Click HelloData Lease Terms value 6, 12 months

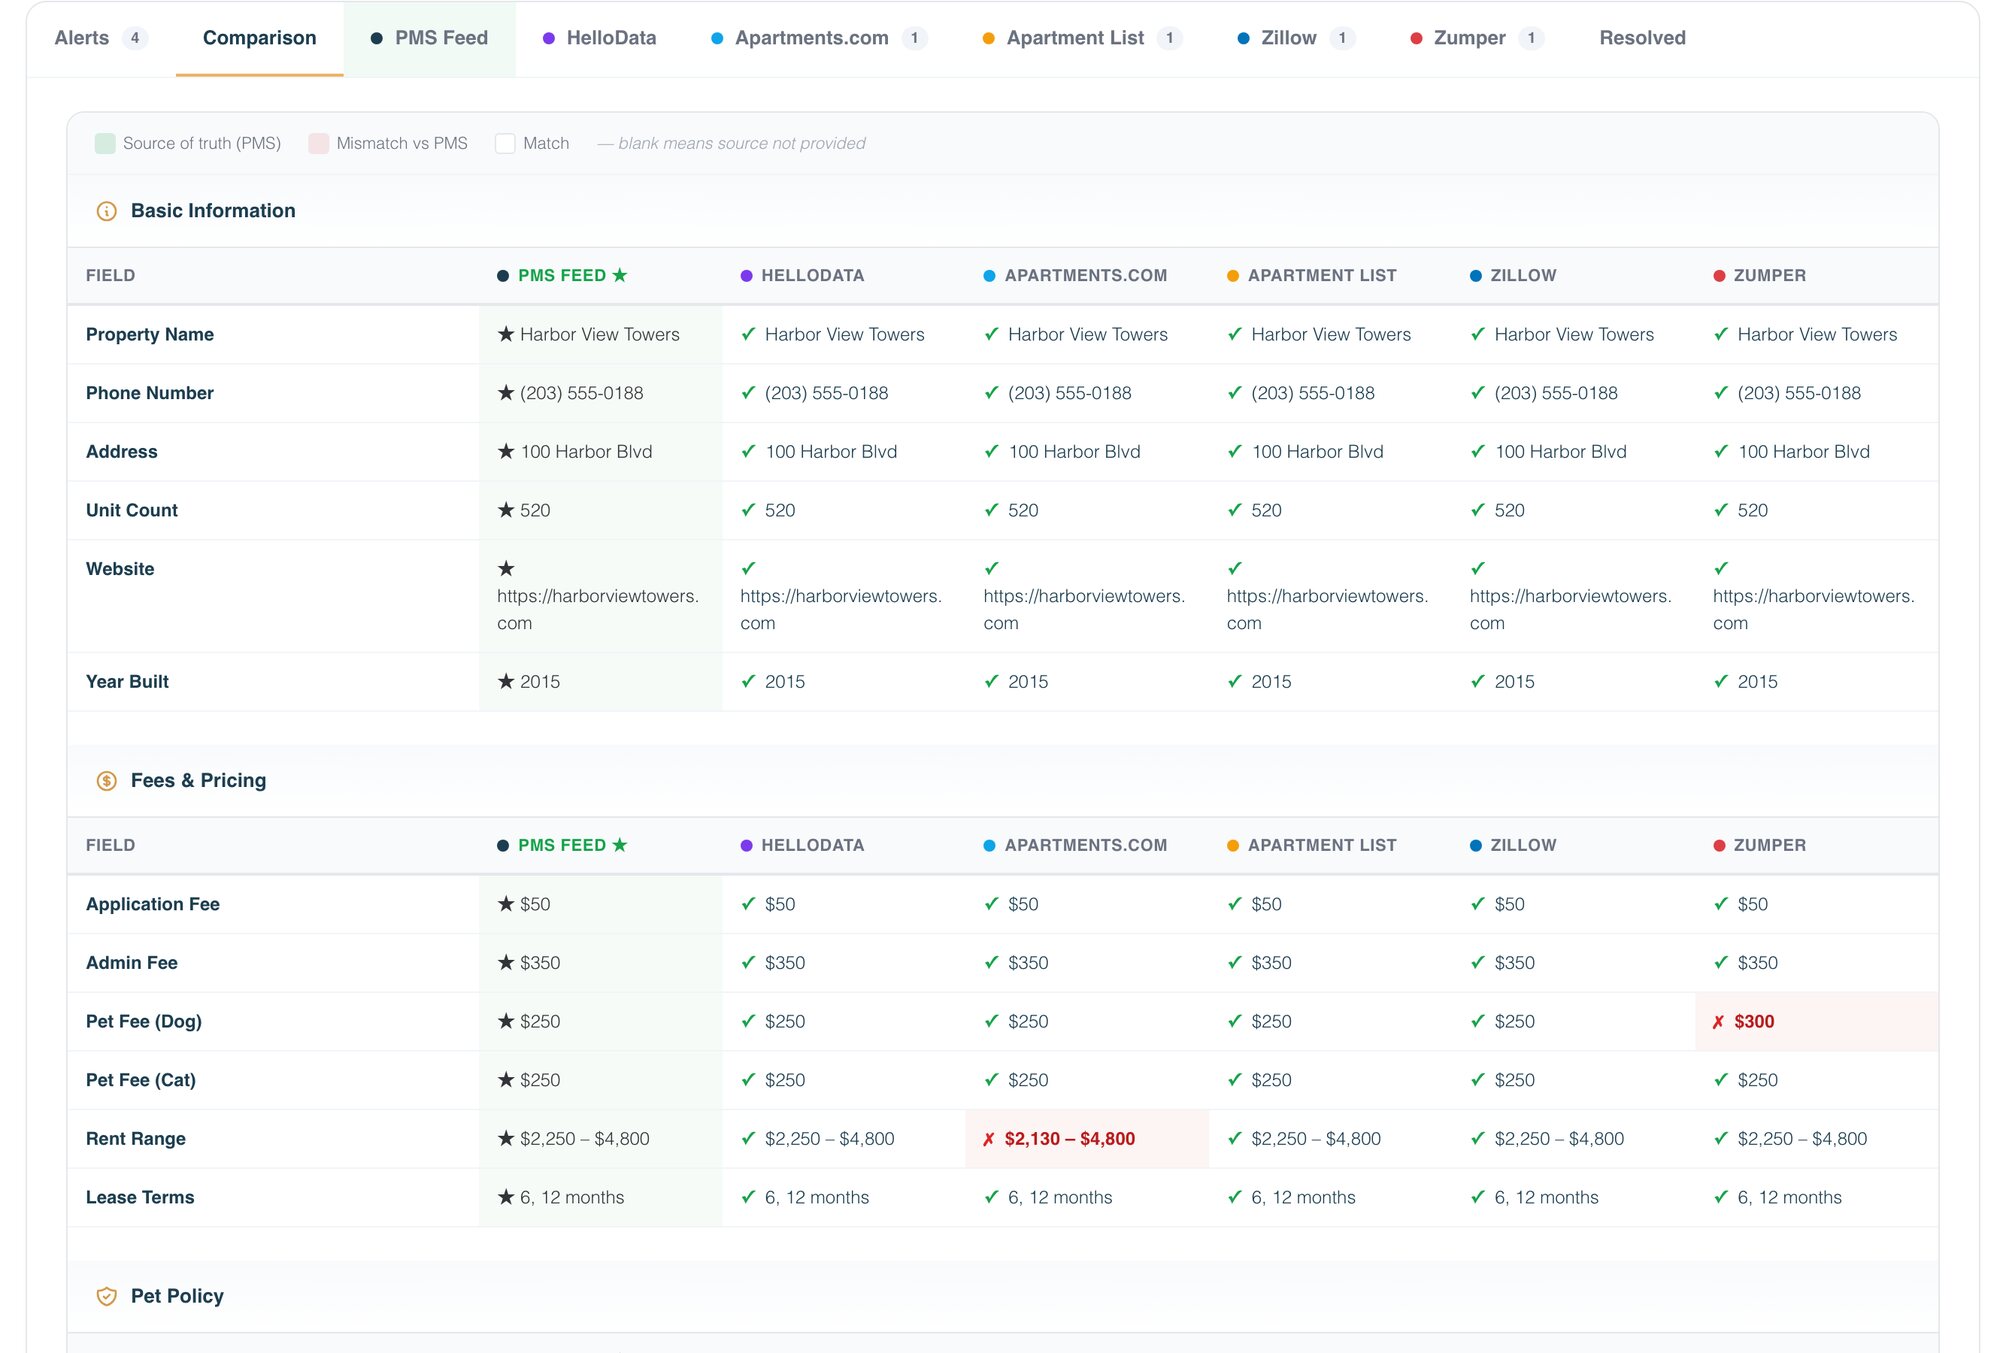point(817,1197)
